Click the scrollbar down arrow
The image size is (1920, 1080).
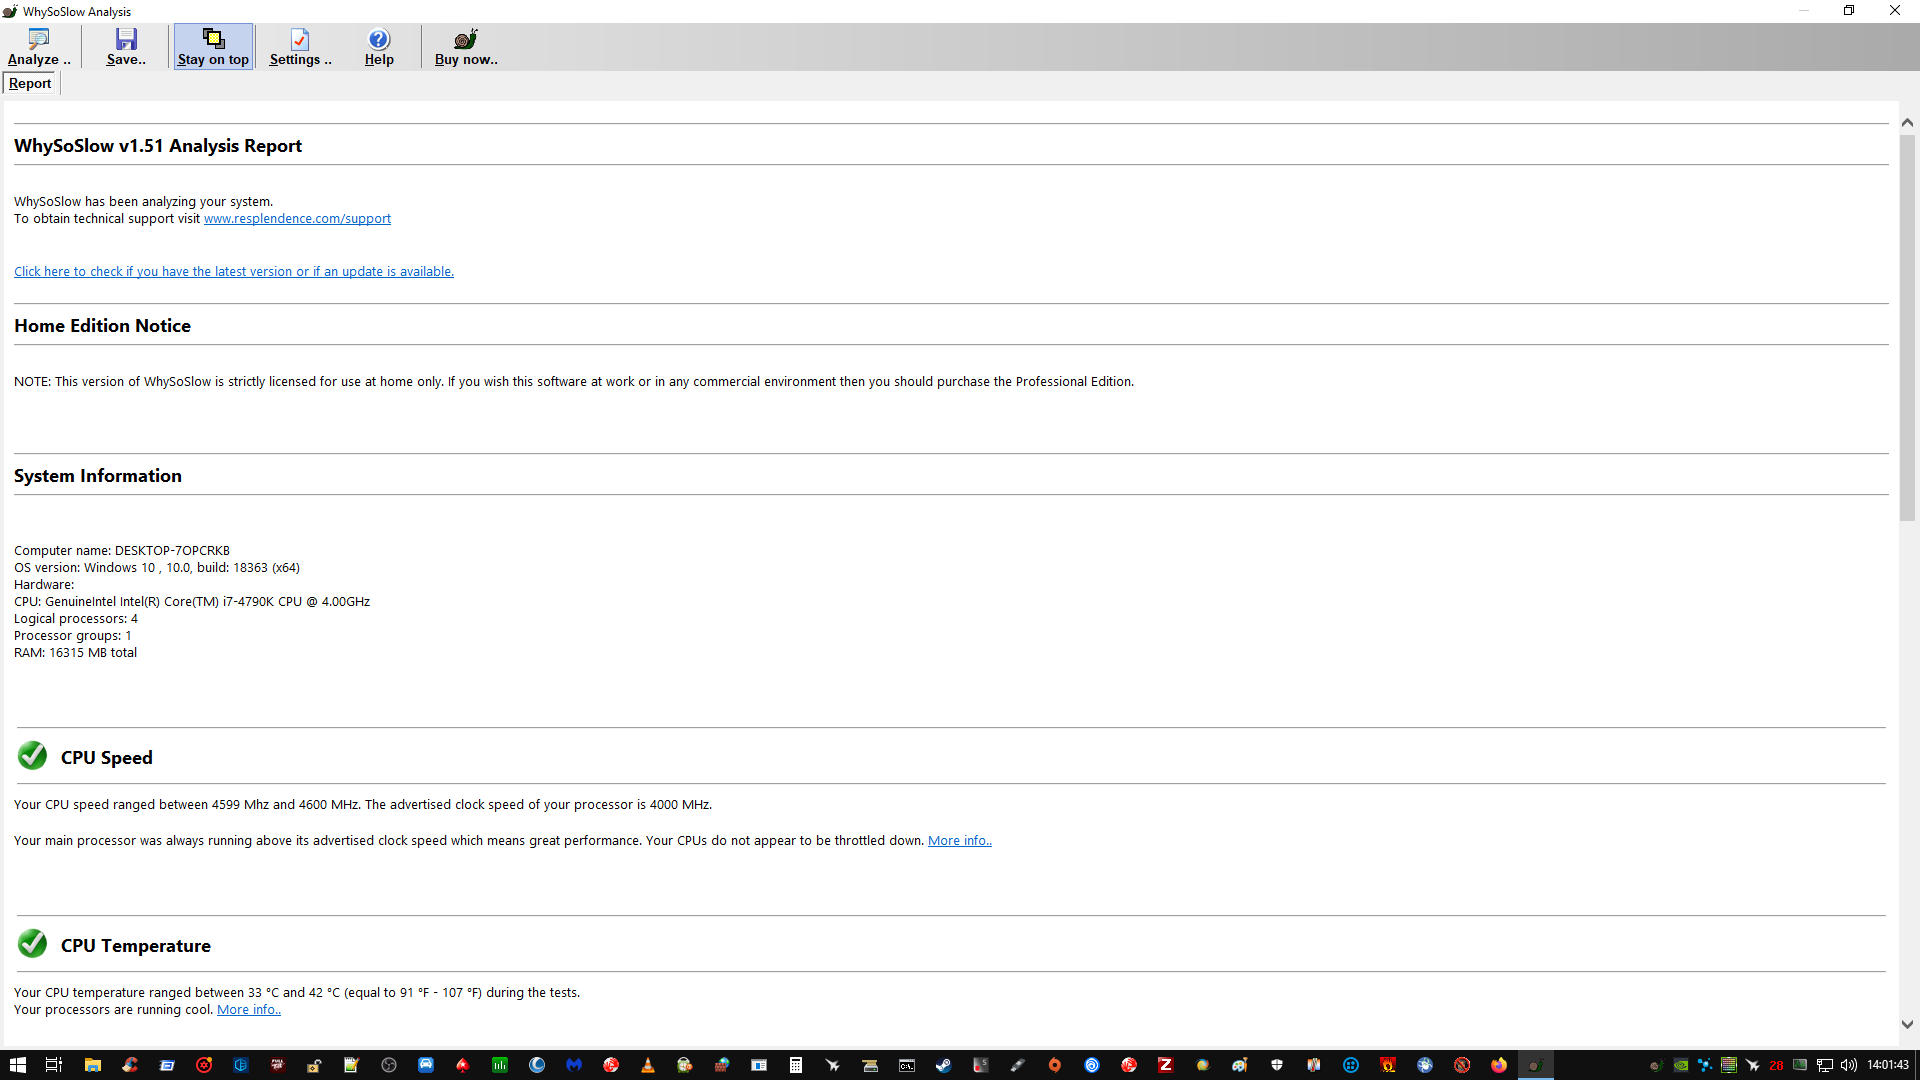coord(1907,1024)
